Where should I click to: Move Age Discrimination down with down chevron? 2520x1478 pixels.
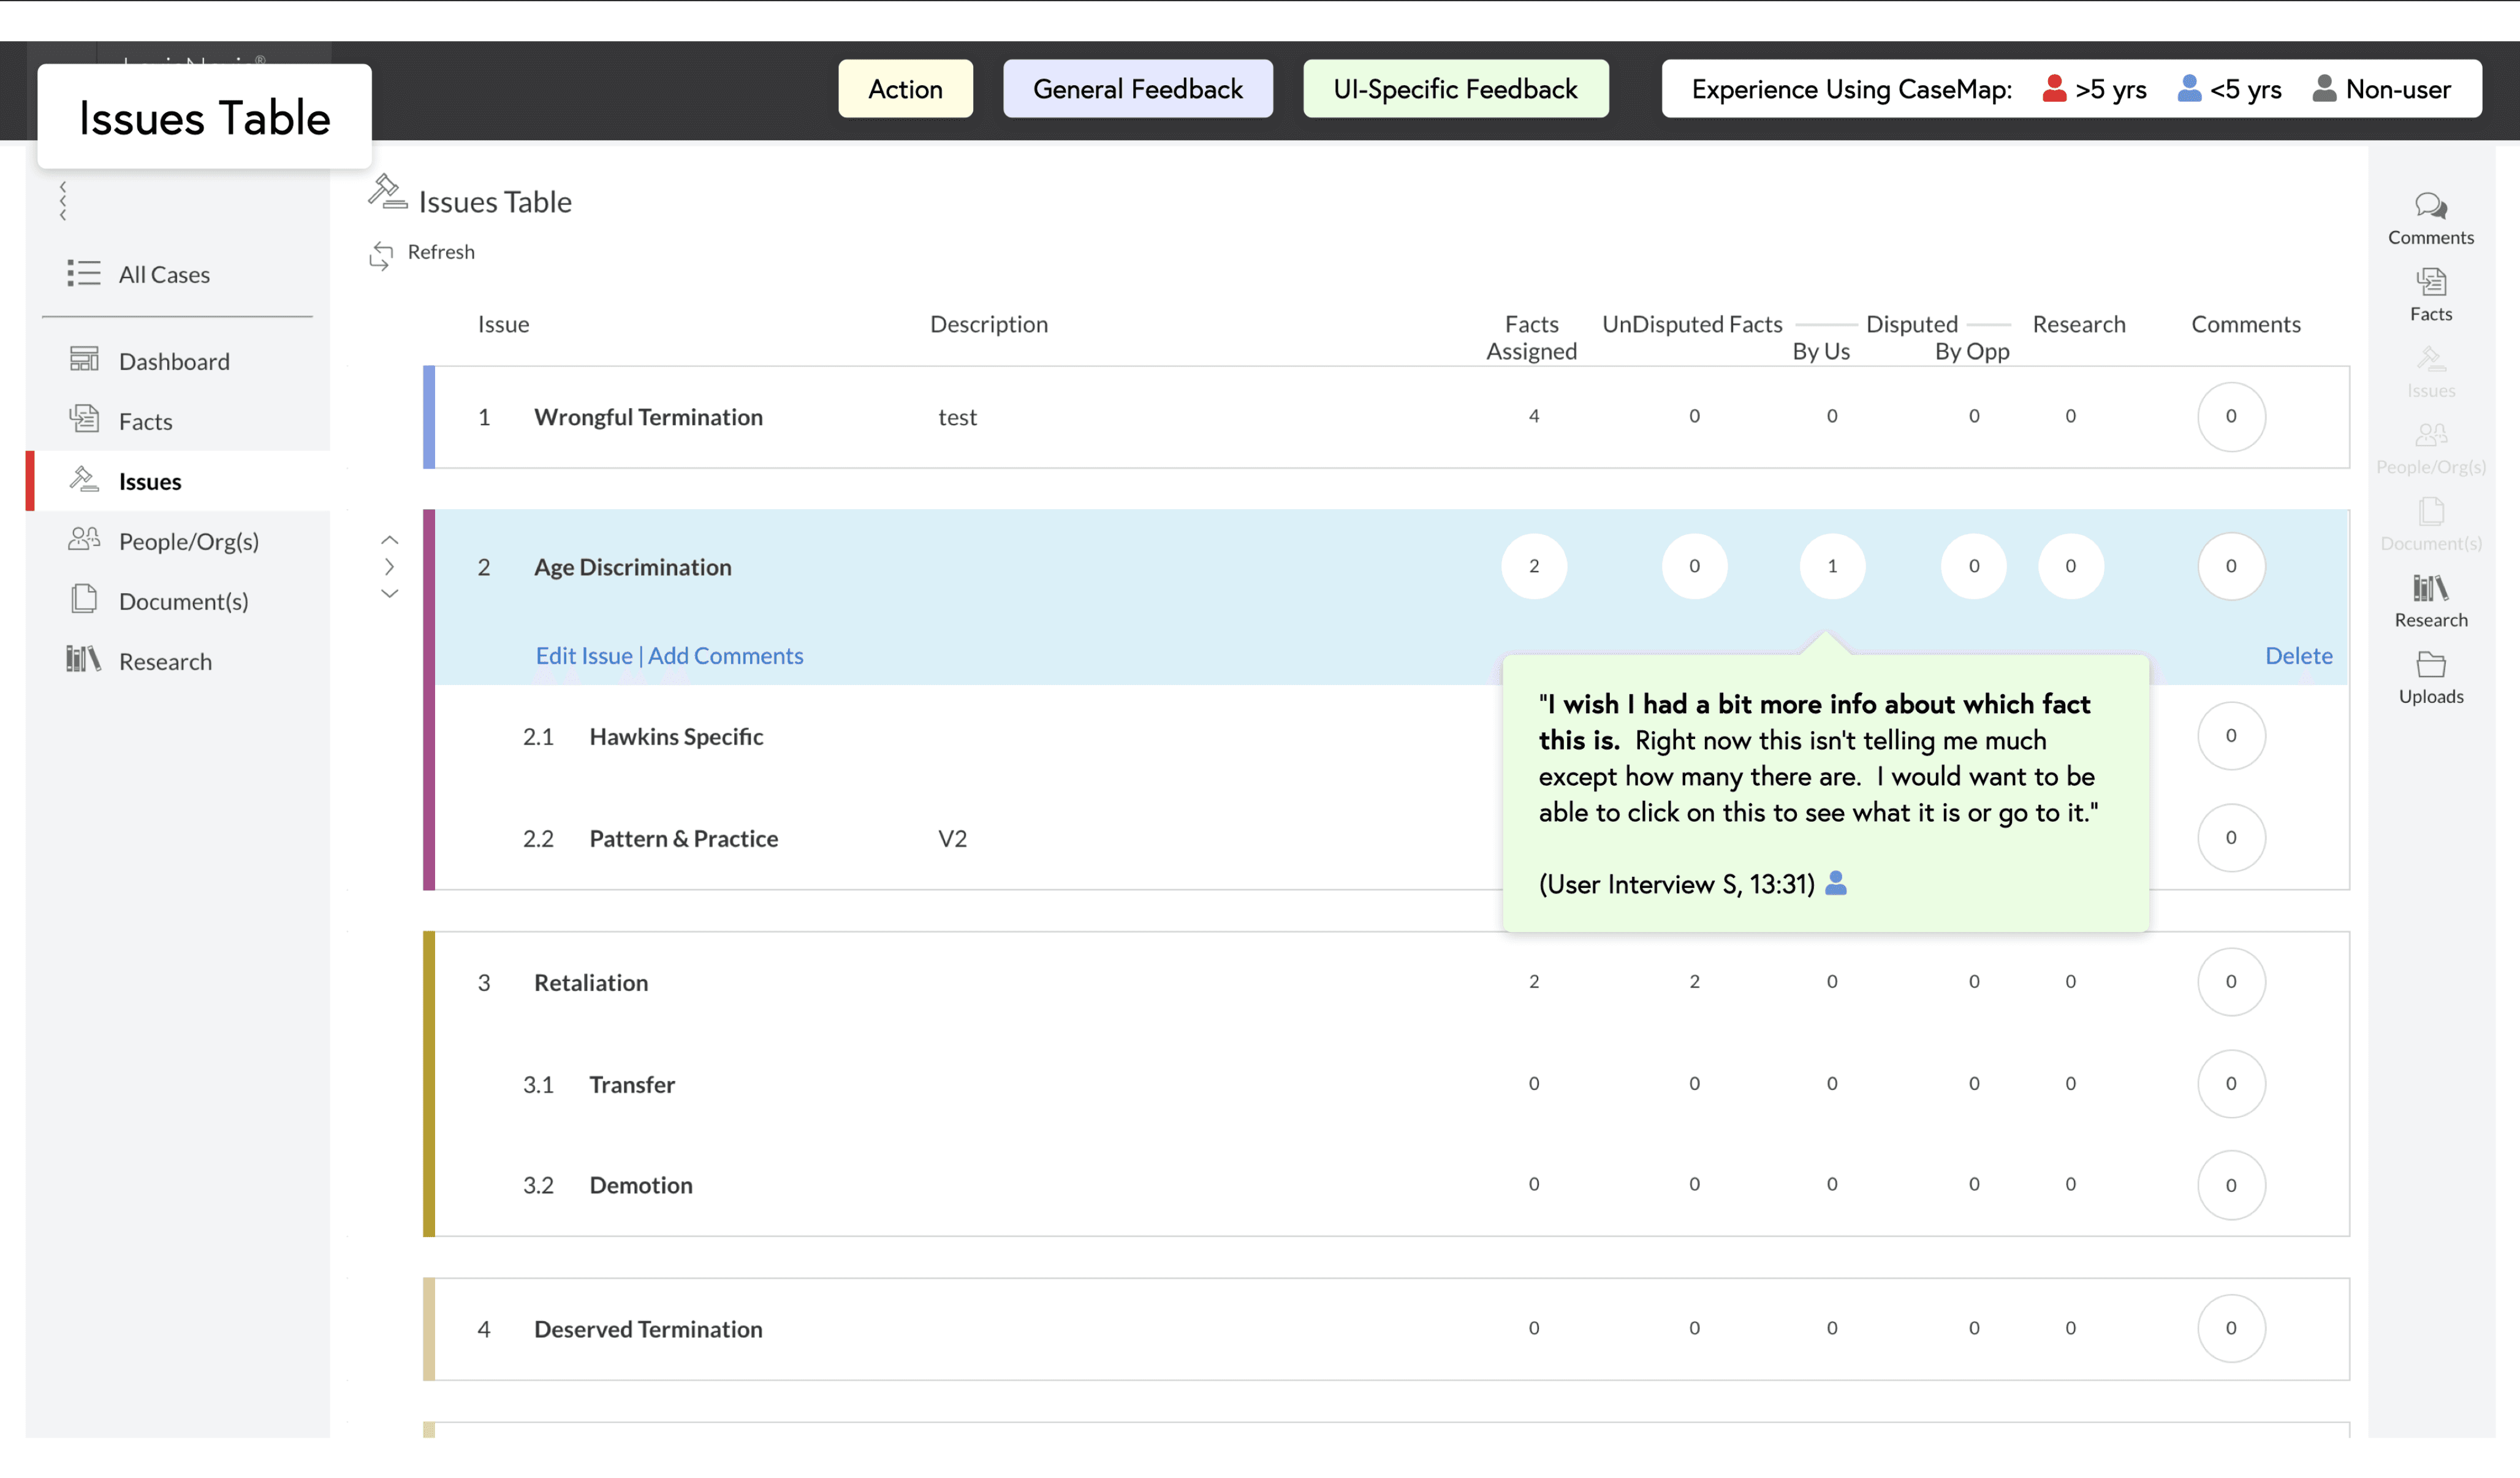[x=390, y=594]
